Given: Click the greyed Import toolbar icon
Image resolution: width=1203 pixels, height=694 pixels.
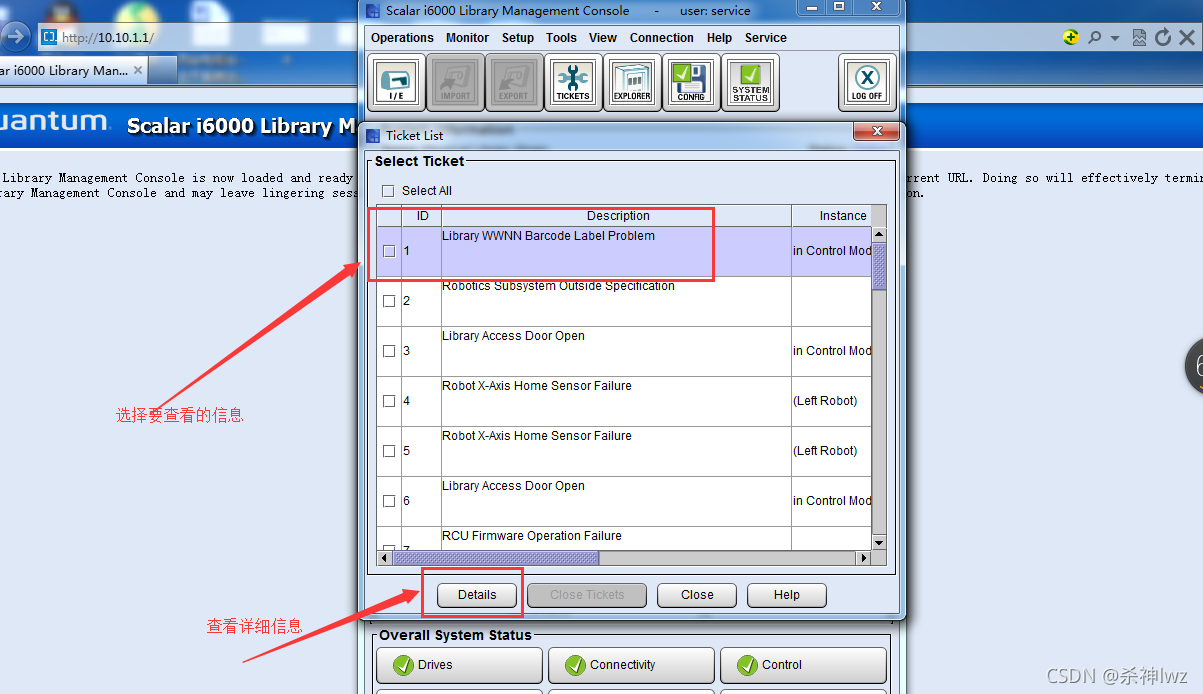Looking at the screenshot, I should (455, 82).
